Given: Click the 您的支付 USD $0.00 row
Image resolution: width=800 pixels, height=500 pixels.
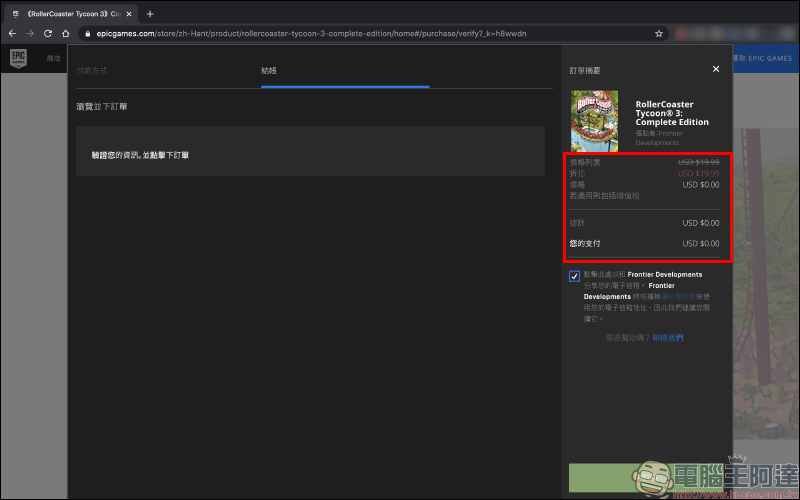Looking at the screenshot, I should tap(644, 243).
